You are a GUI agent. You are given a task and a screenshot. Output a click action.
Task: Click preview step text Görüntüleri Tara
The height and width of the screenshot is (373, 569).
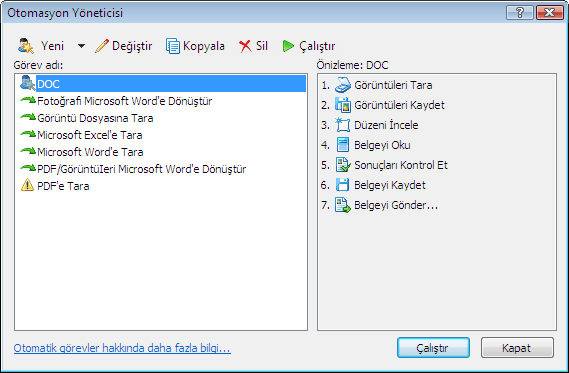[393, 85]
